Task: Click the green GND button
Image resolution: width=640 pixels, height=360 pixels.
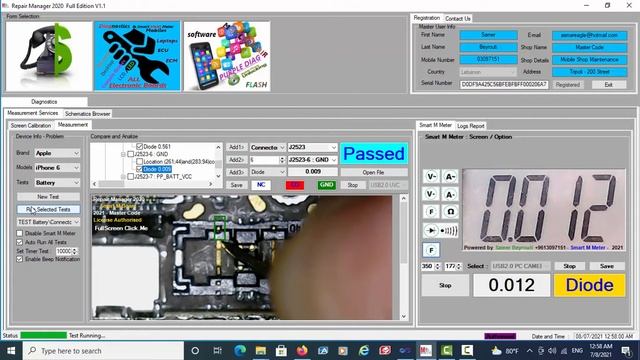Action: 326,185
